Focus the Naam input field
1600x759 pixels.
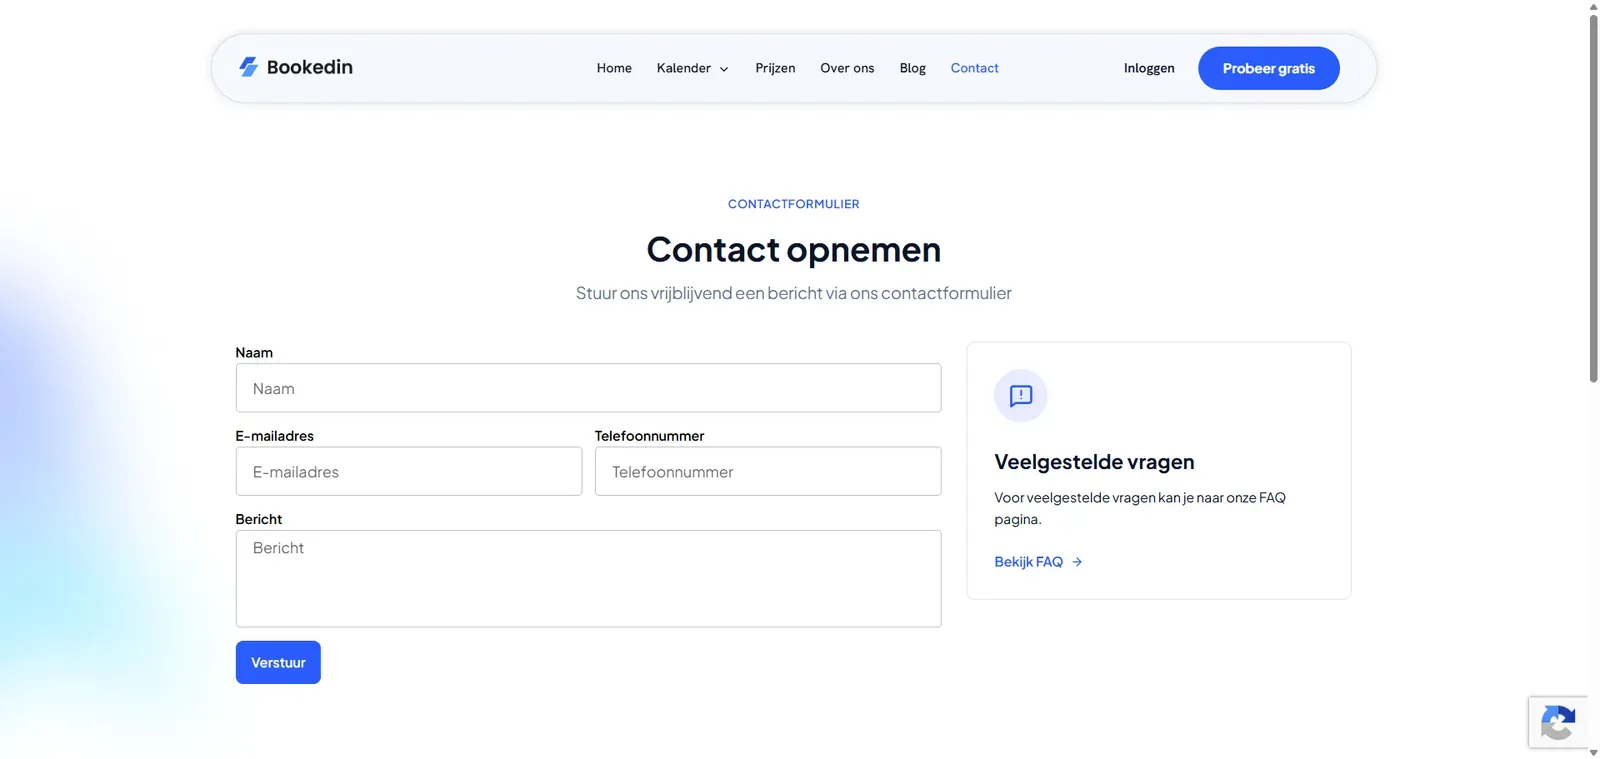(588, 388)
